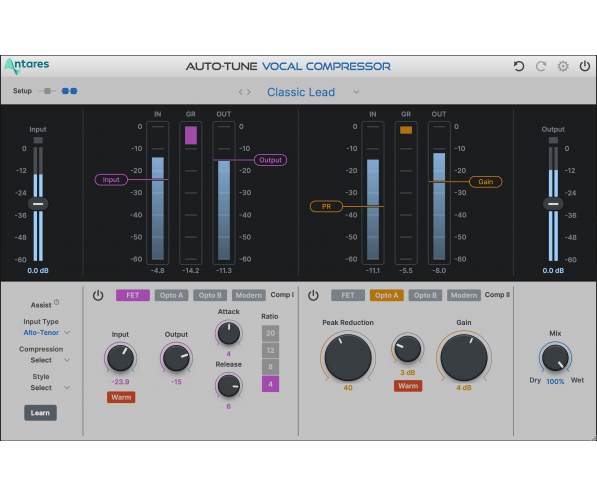
Task: Select Modern mode for Comp I
Action: 249,296
